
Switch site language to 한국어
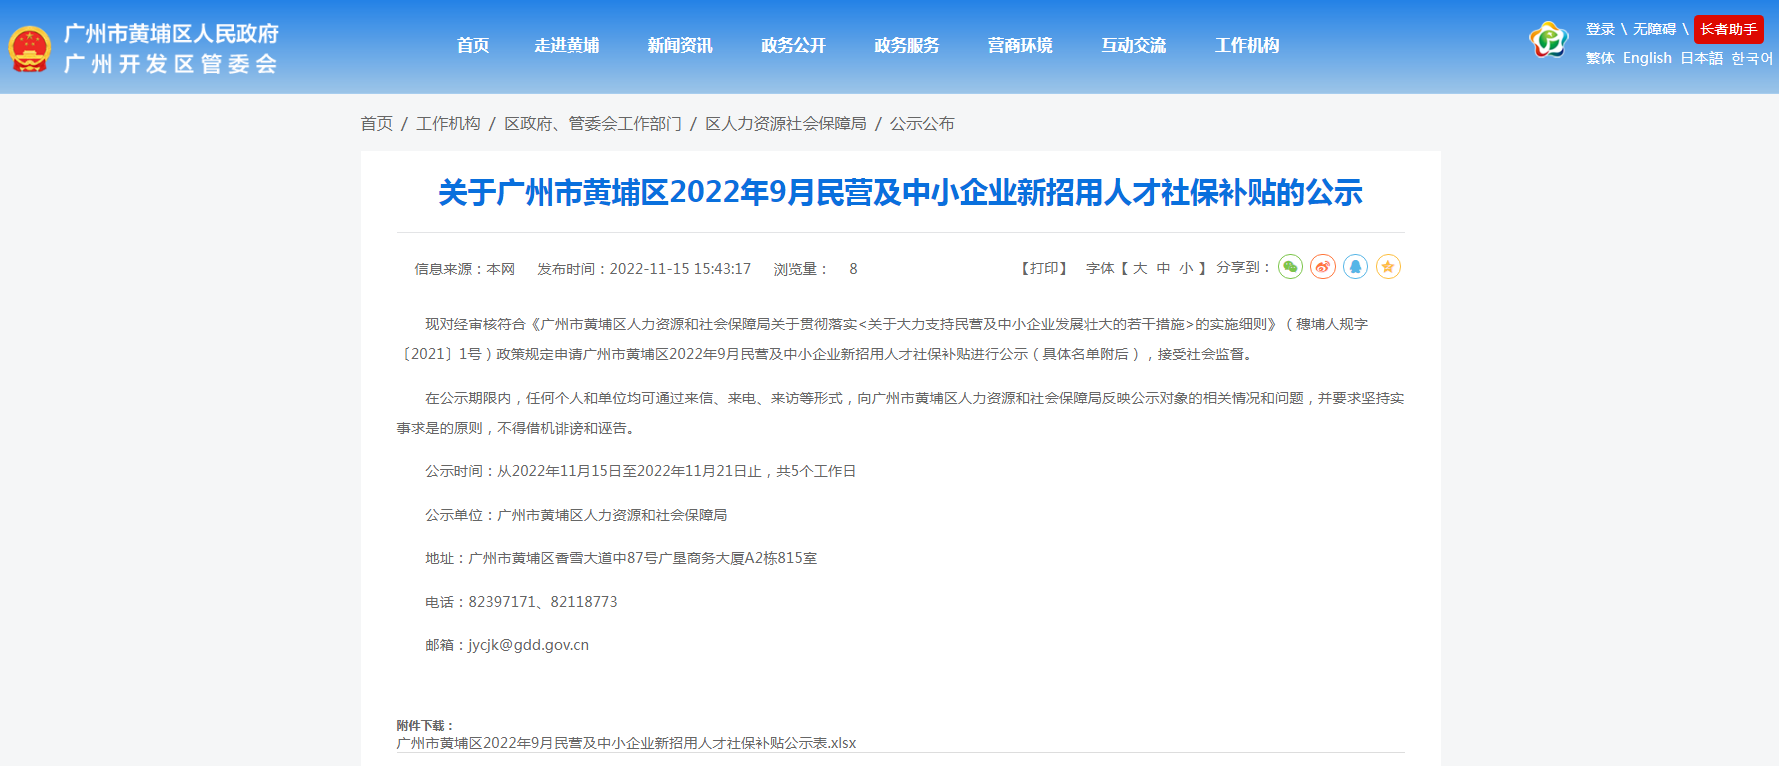click(1752, 58)
